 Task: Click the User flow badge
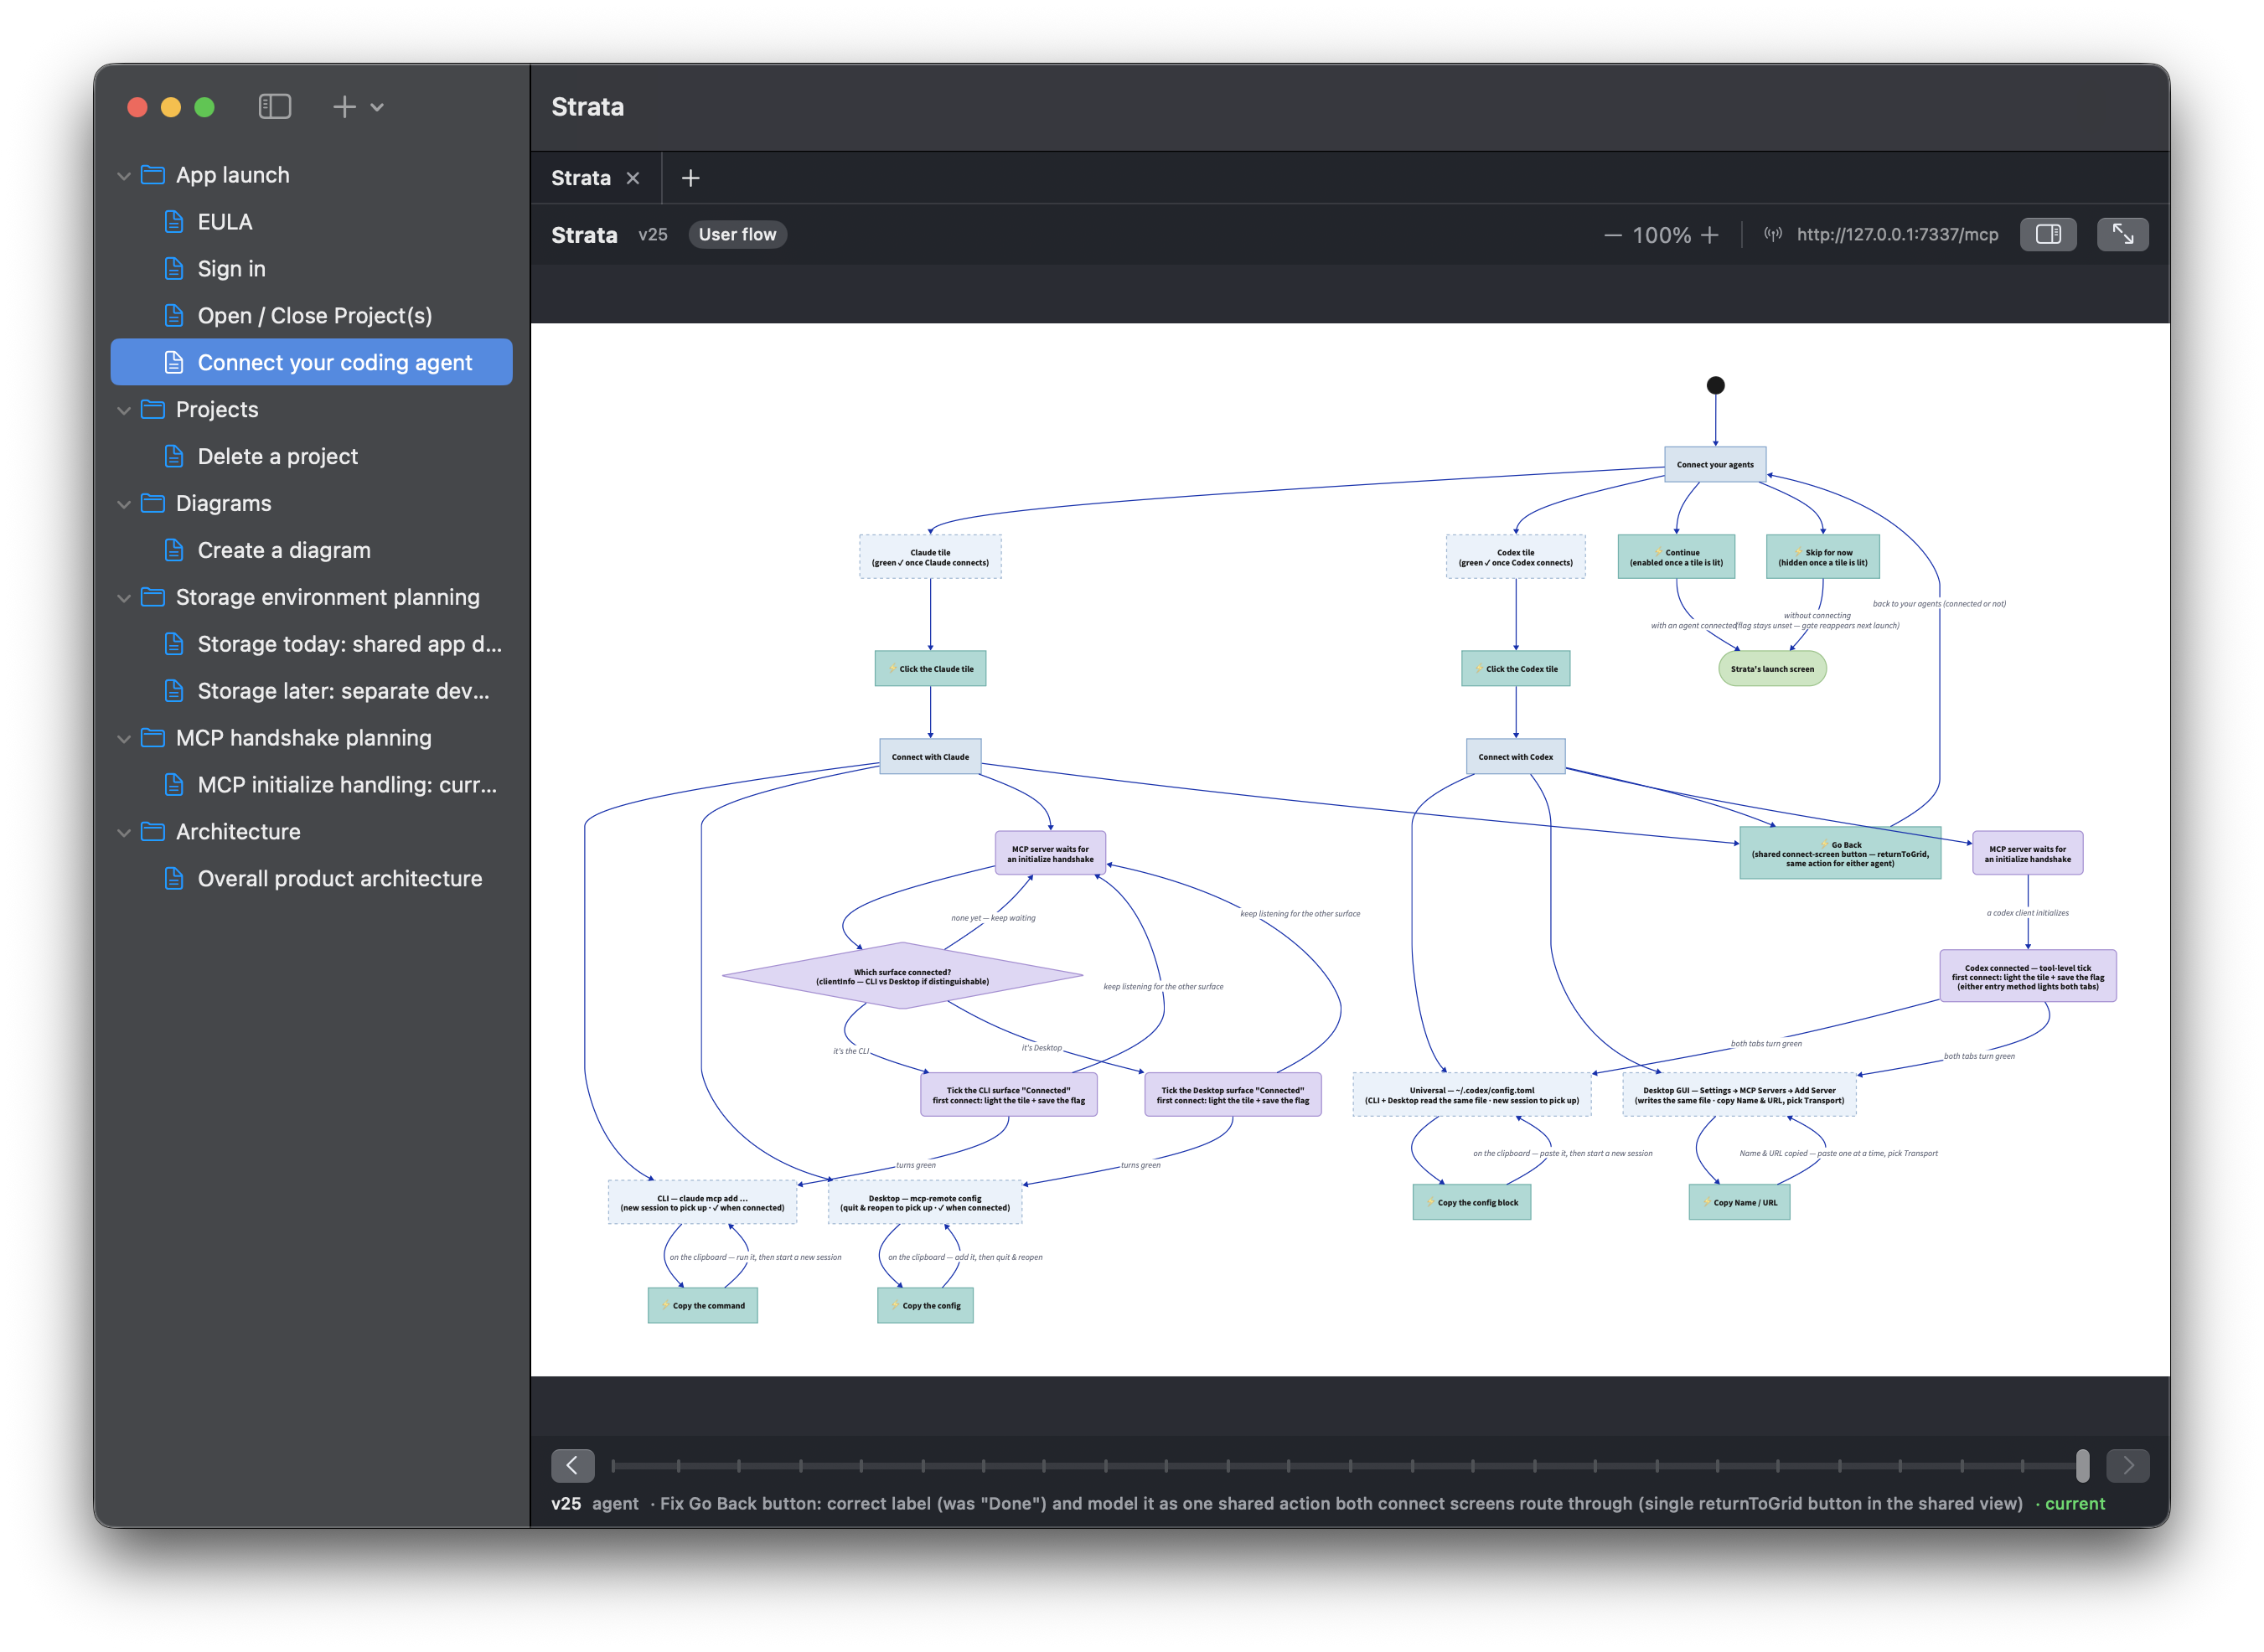pyautogui.click(x=737, y=235)
